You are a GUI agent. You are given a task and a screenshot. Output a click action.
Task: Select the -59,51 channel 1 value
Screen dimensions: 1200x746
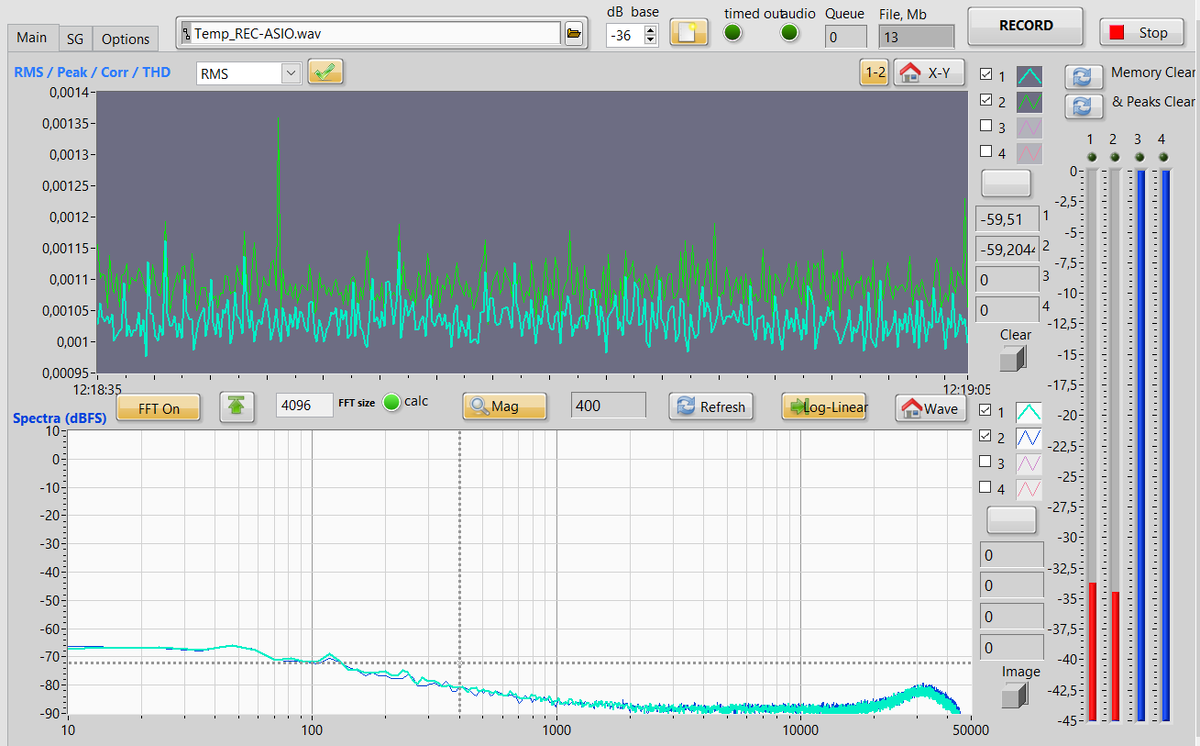click(1007, 218)
